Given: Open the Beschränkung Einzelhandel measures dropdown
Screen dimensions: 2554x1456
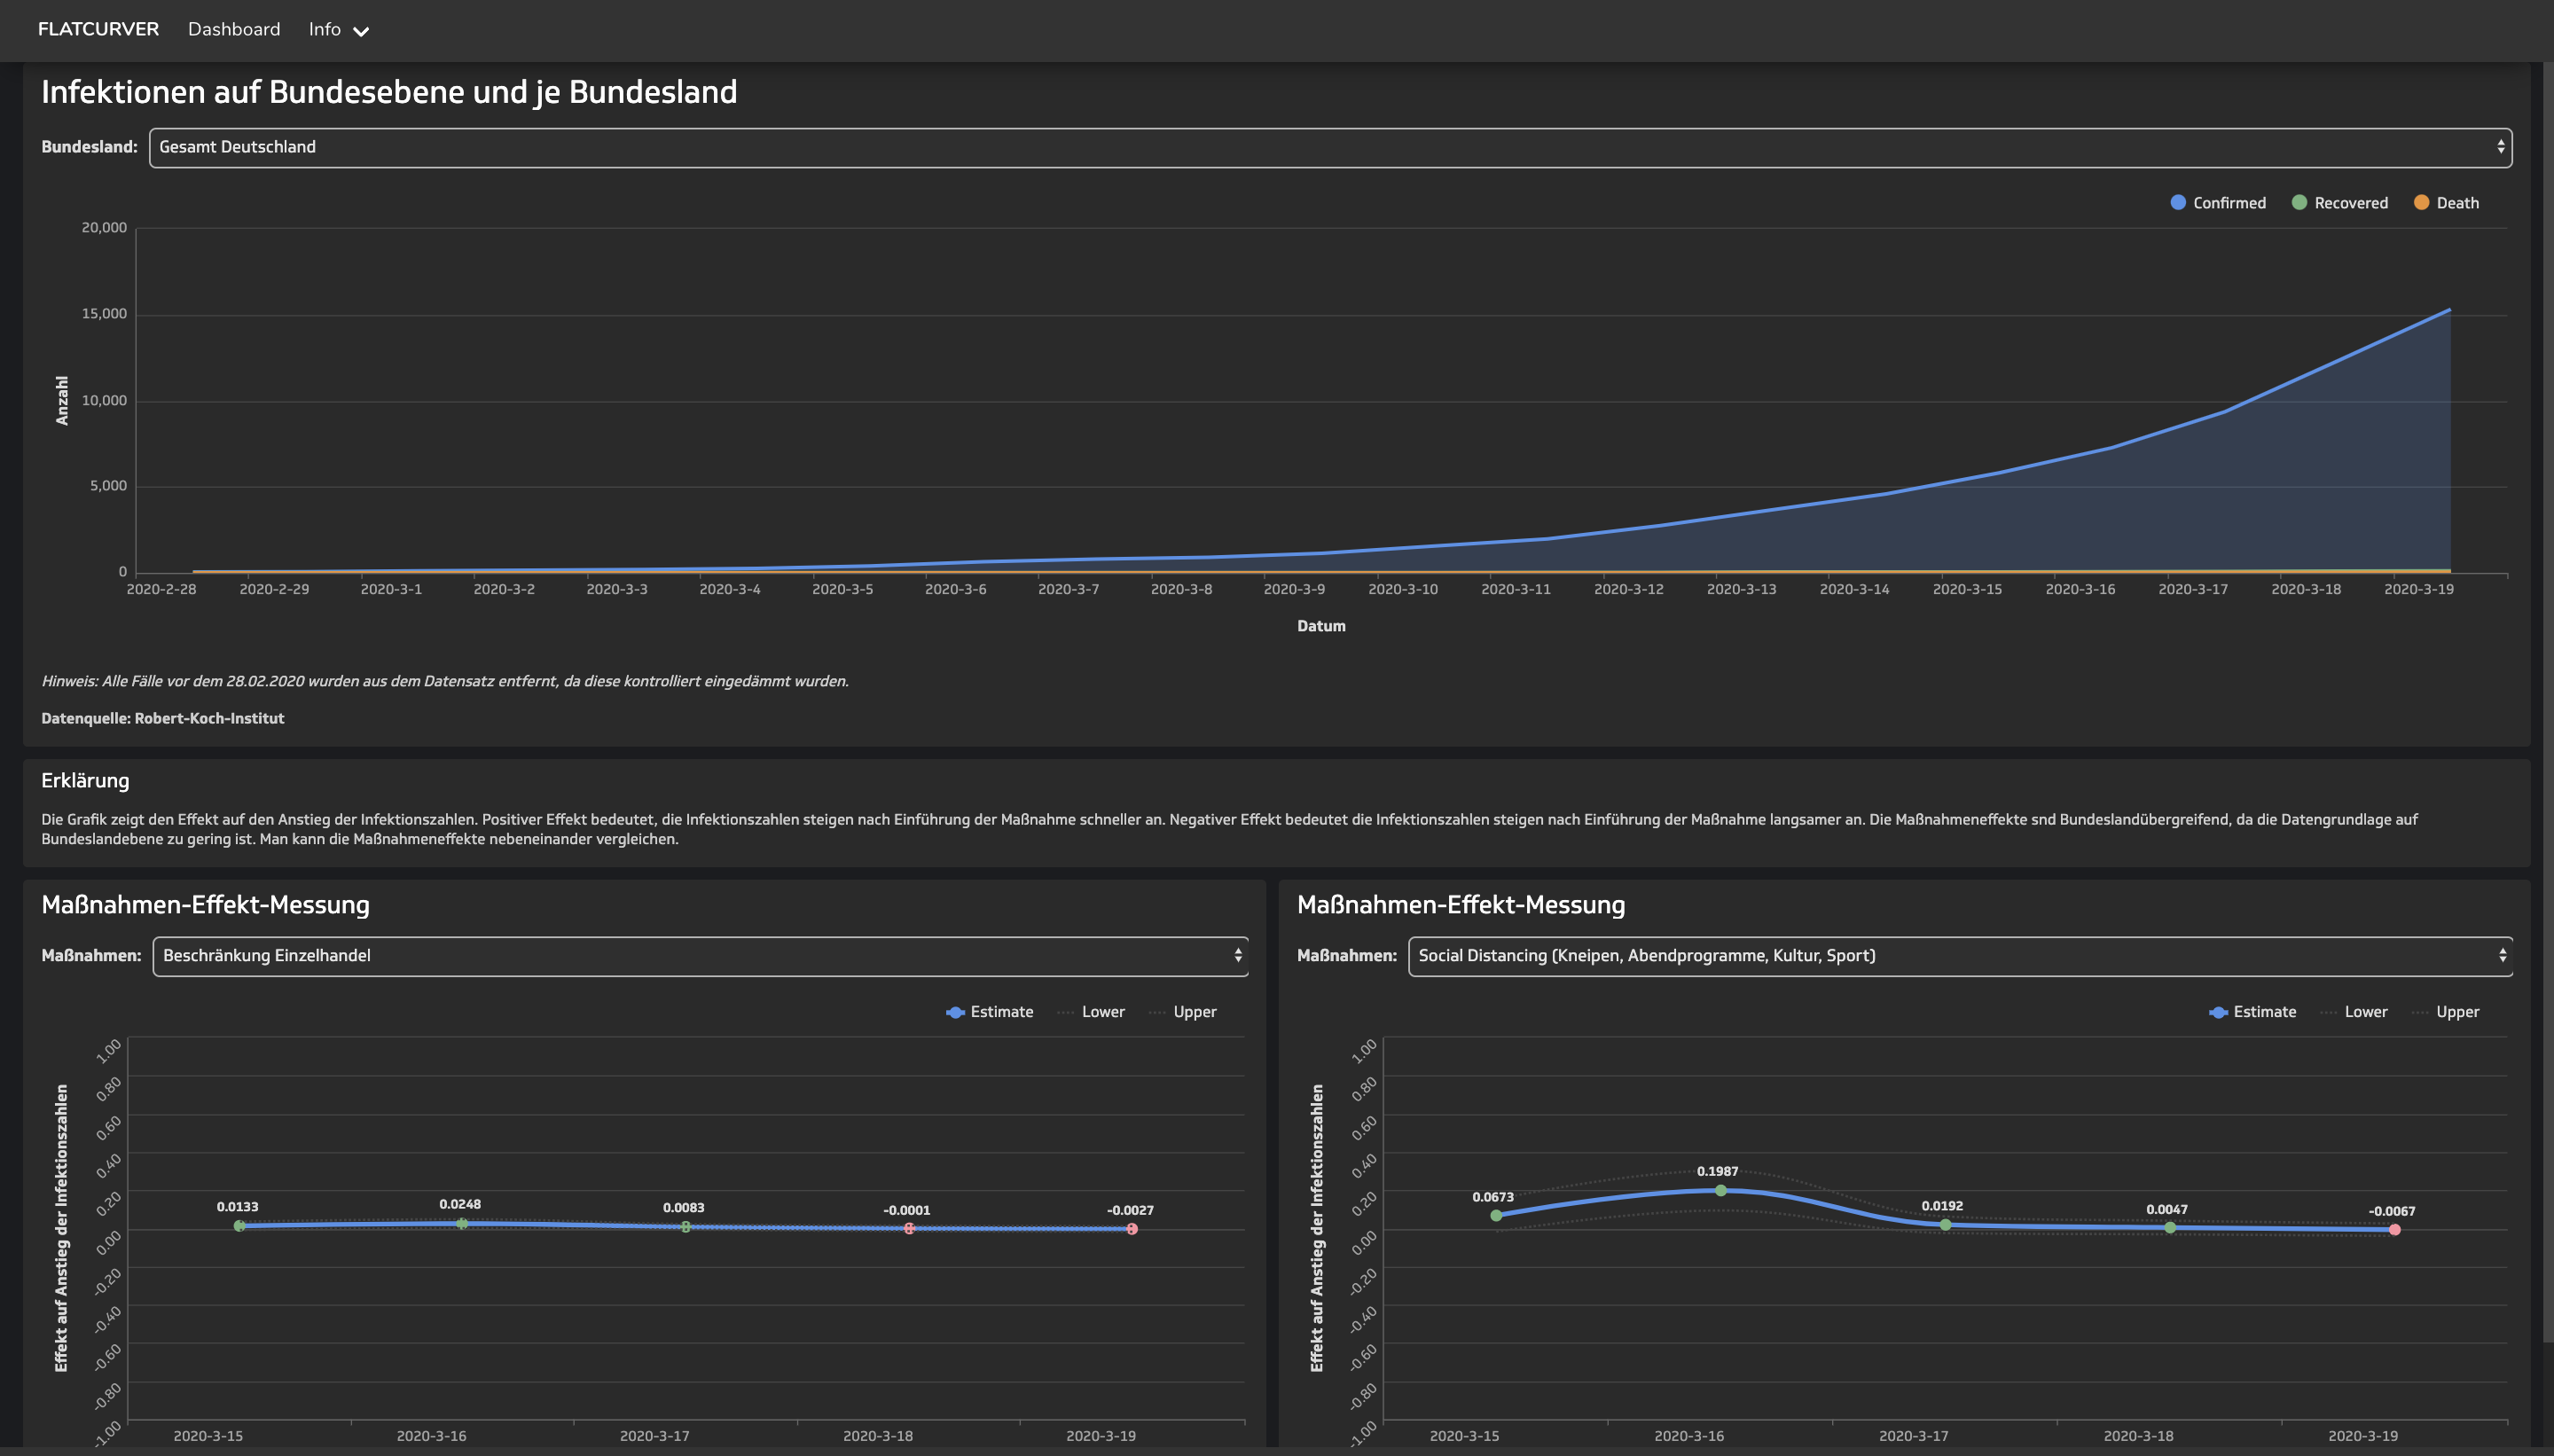Looking at the screenshot, I should tap(699, 956).
